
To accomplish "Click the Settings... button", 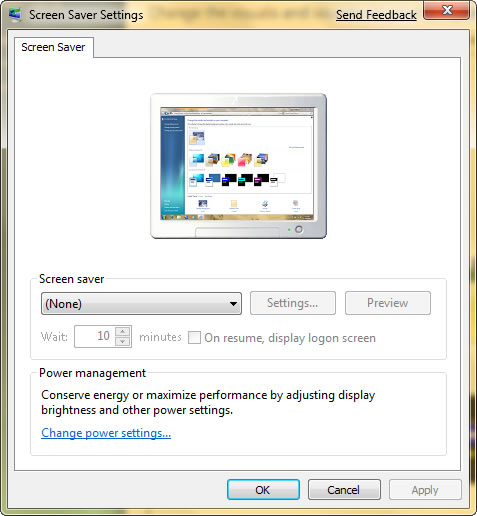I will coord(293,303).
